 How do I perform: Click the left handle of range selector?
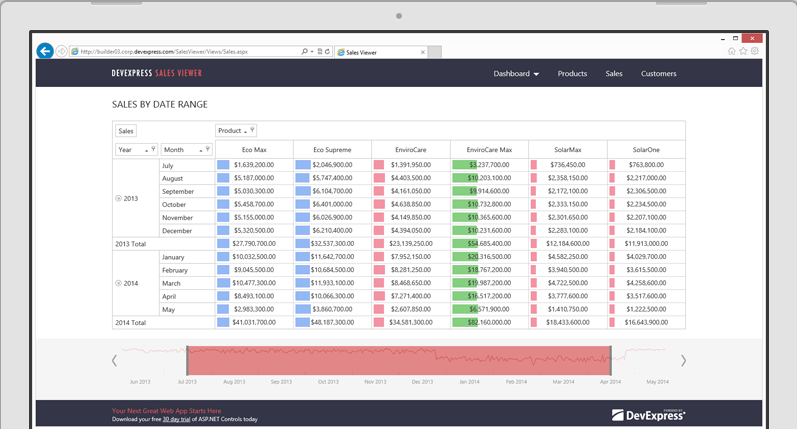click(187, 360)
